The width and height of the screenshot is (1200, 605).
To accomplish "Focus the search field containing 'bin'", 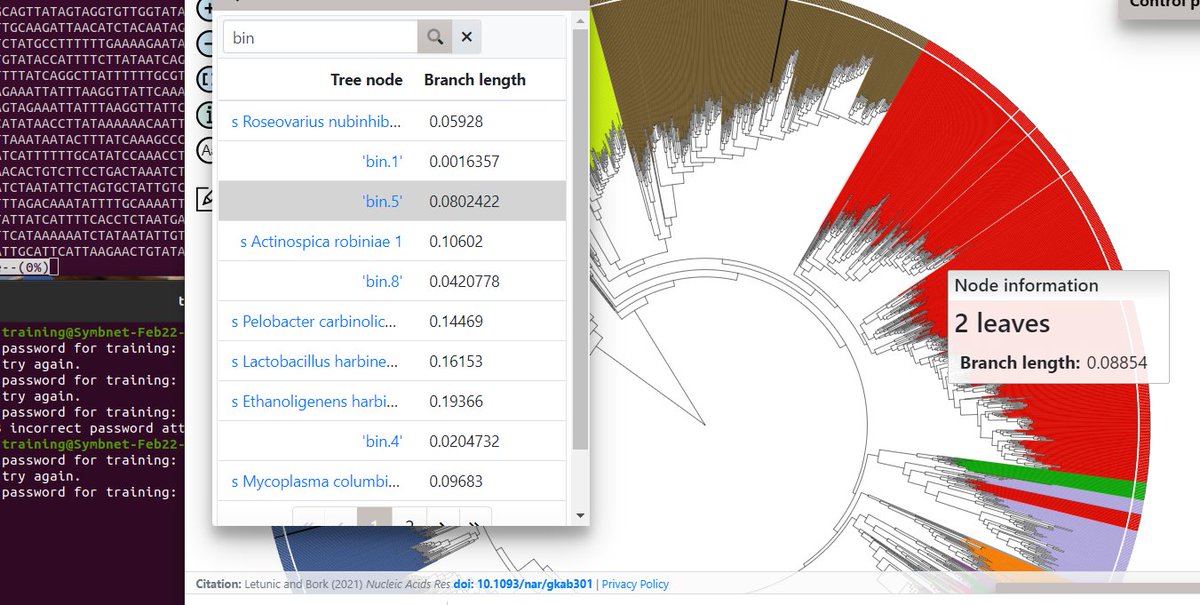I will (x=320, y=38).
